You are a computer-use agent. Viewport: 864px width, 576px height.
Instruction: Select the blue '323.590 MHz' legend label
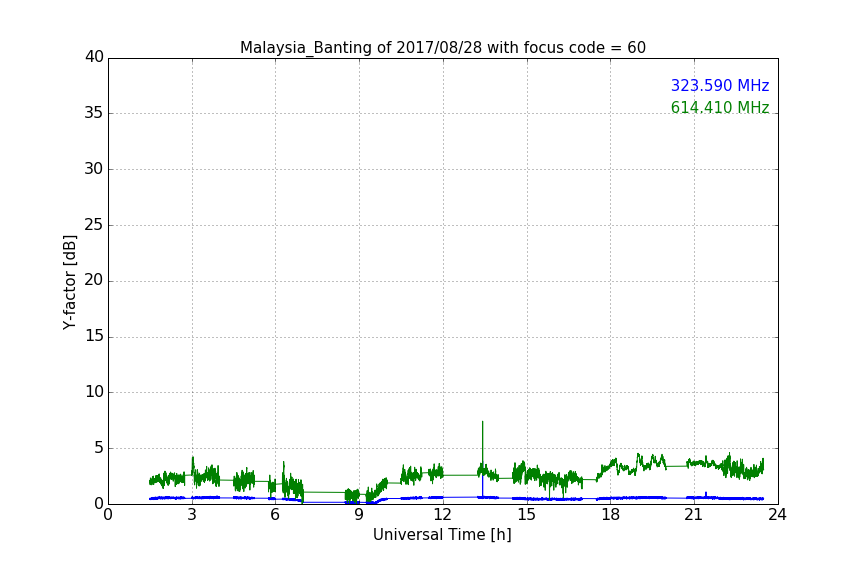pyautogui.click(x=720, y=85)
